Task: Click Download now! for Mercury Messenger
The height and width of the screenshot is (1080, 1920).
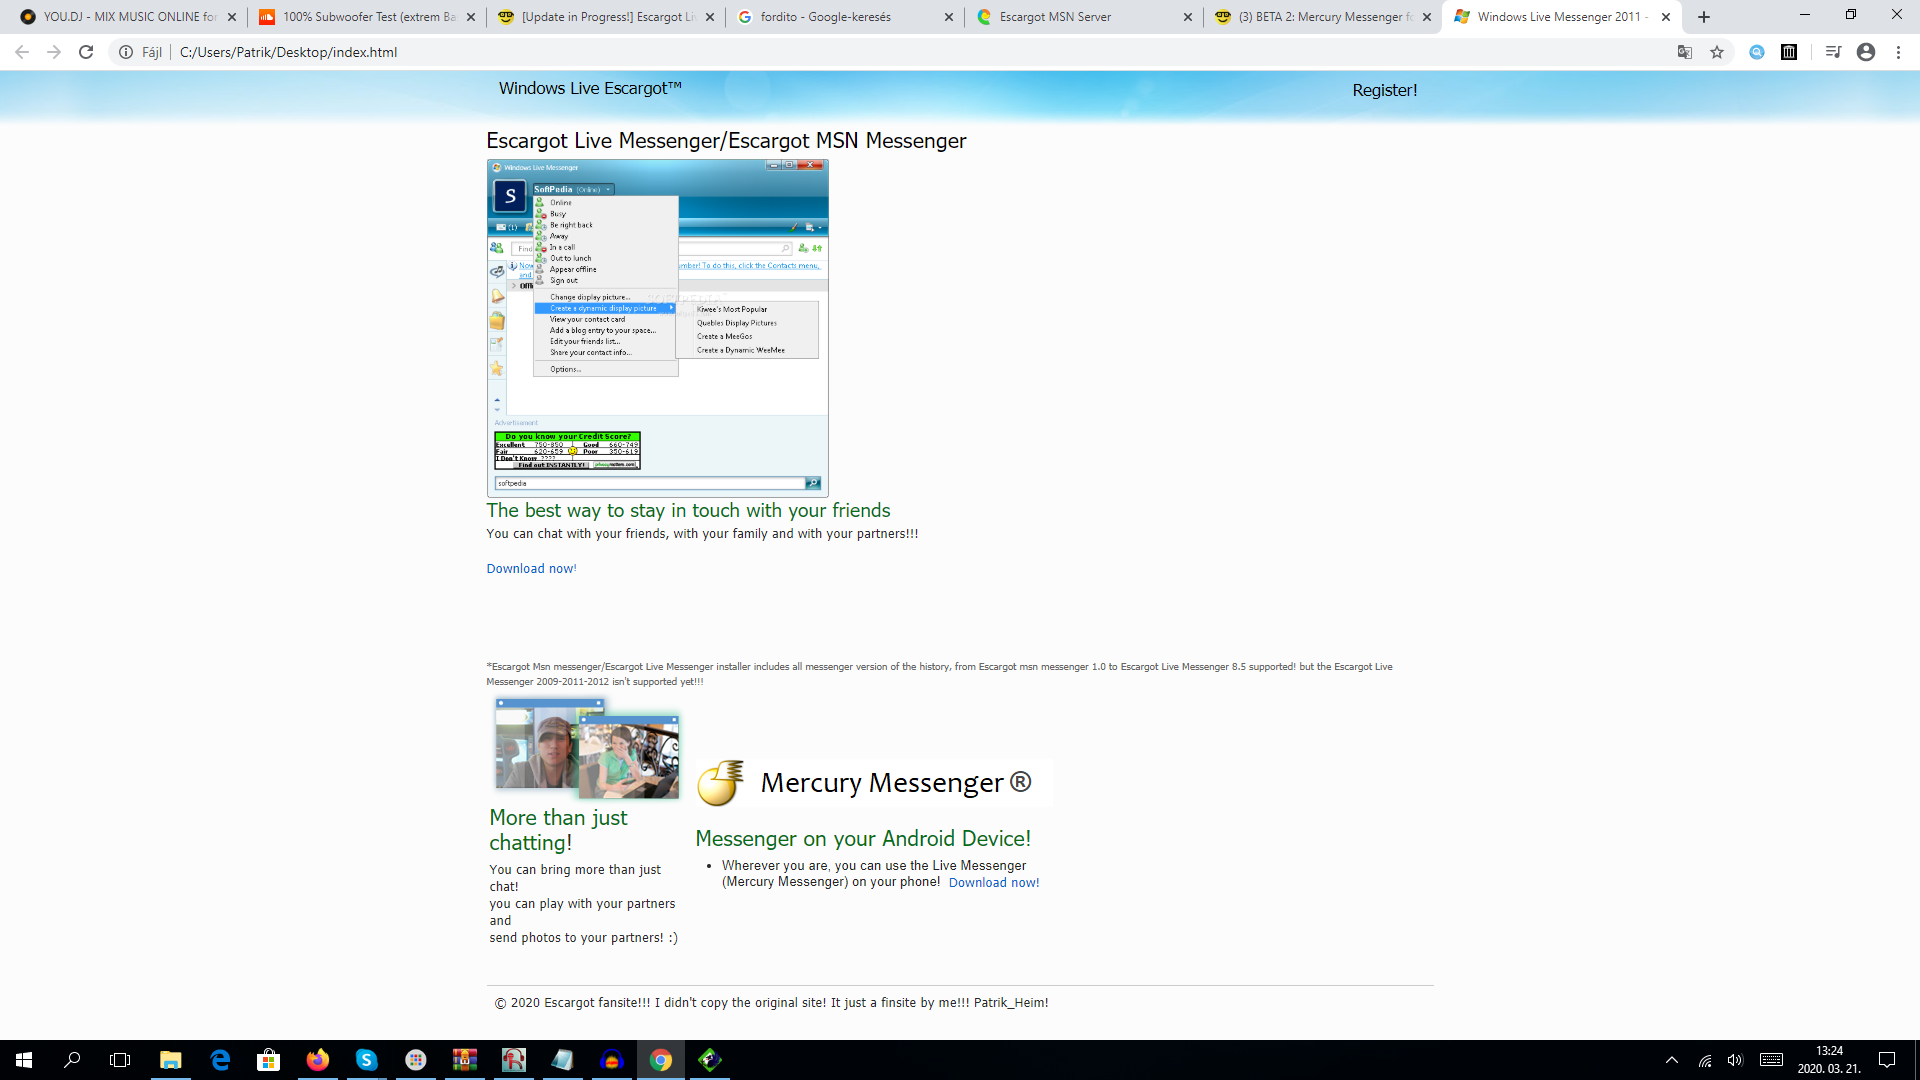Action: tap(994, 882)
